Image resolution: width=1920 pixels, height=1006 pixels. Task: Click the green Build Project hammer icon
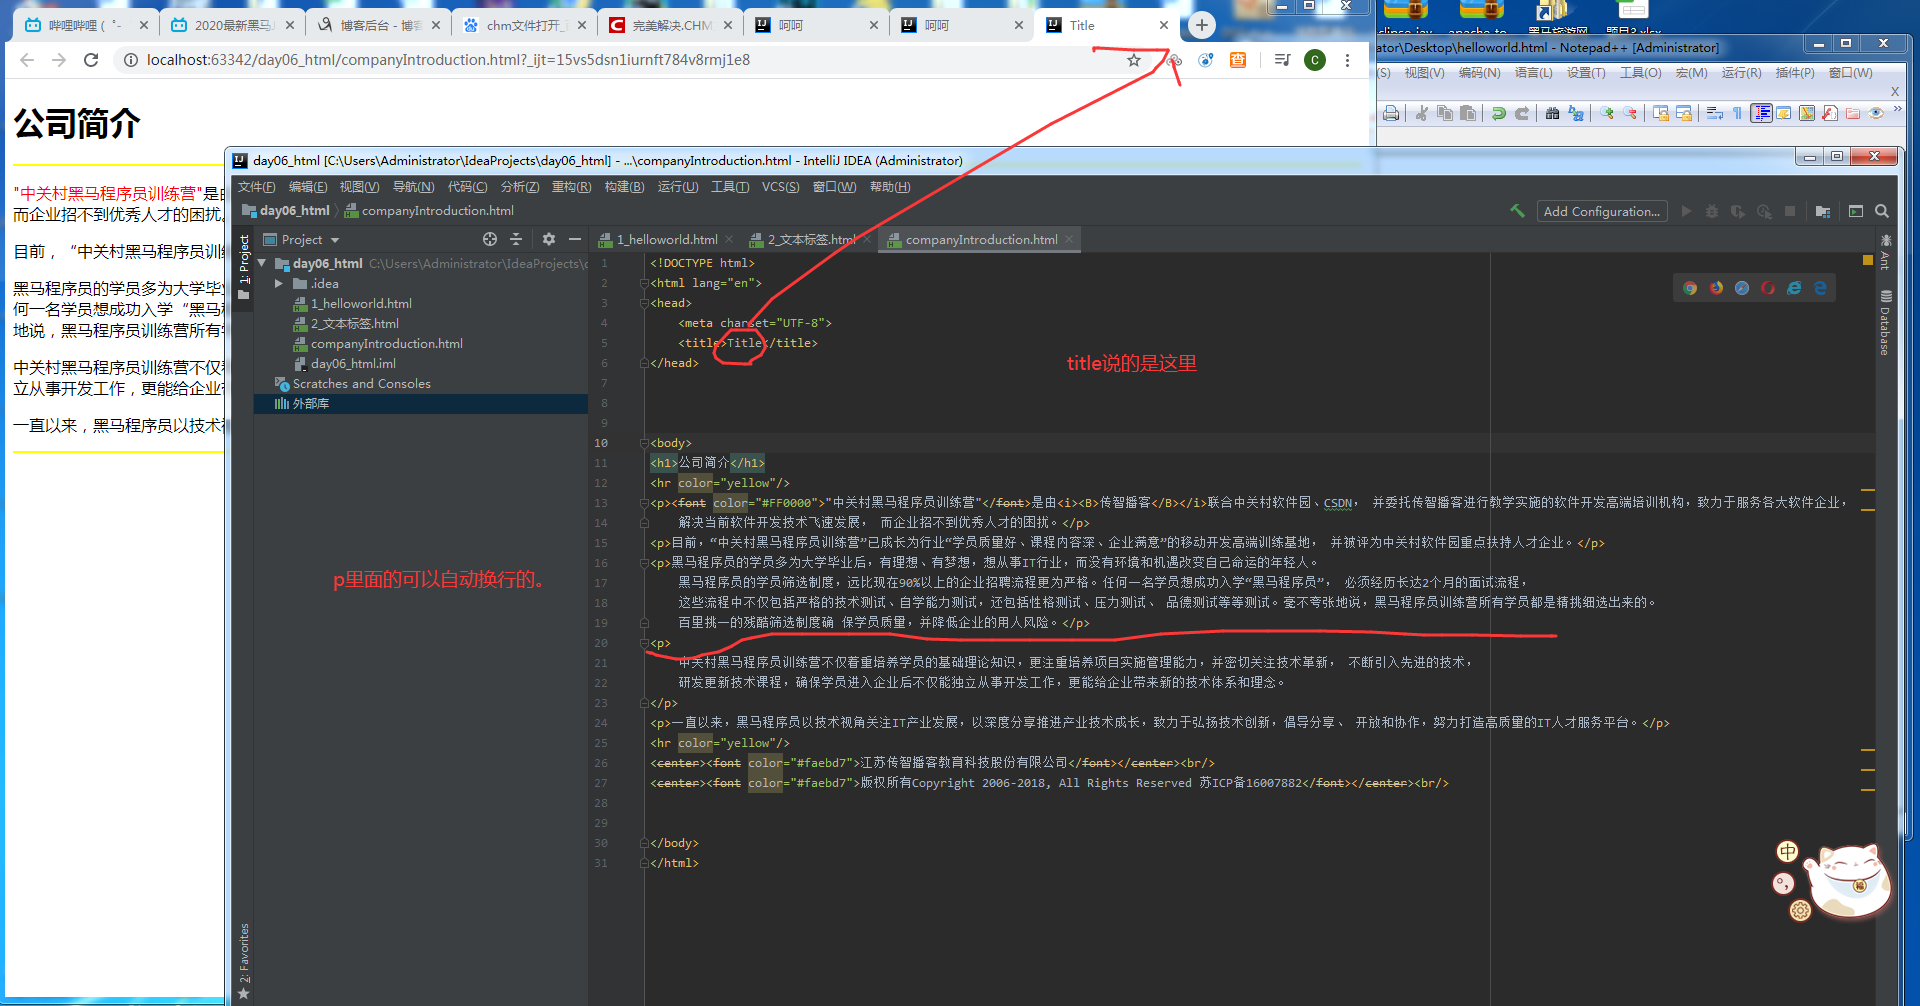(x=1517, y=211)
